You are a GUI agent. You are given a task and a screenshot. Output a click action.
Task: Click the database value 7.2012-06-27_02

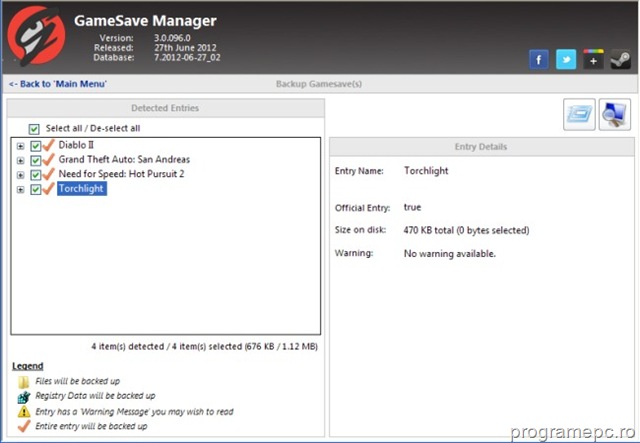(x=187, y=58)
